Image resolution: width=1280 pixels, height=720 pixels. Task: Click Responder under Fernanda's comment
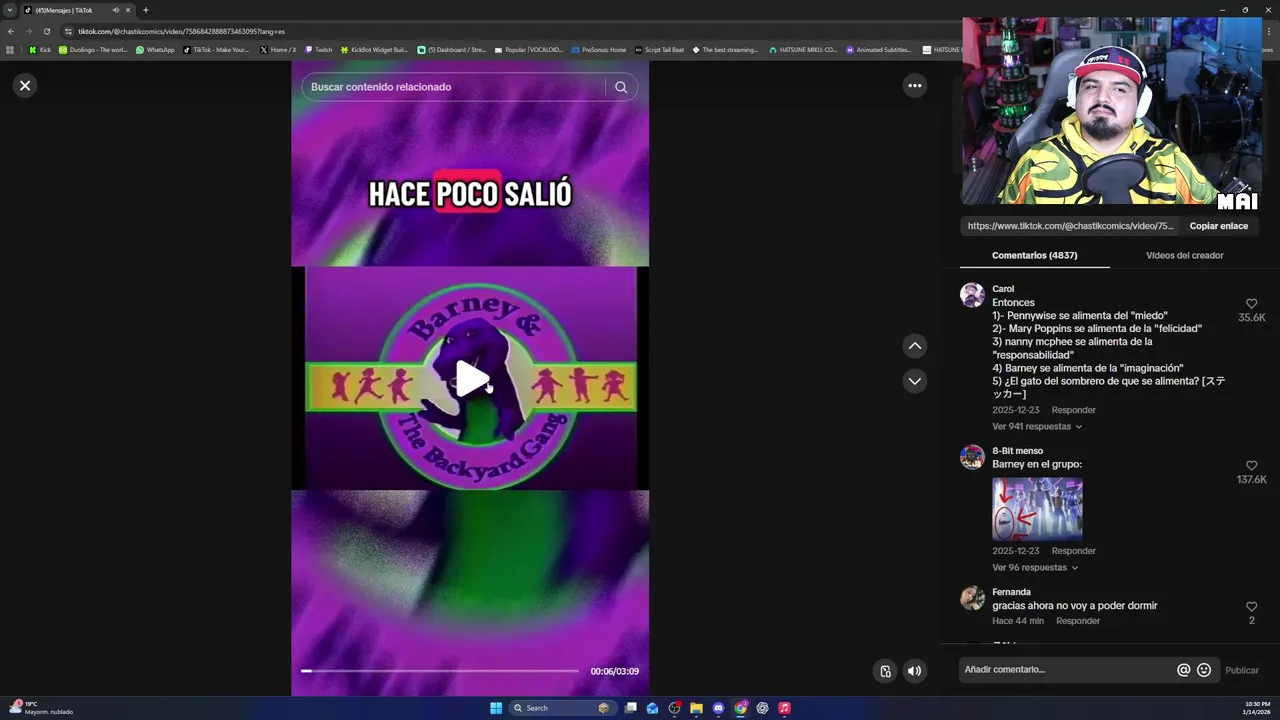point(1078,621)
